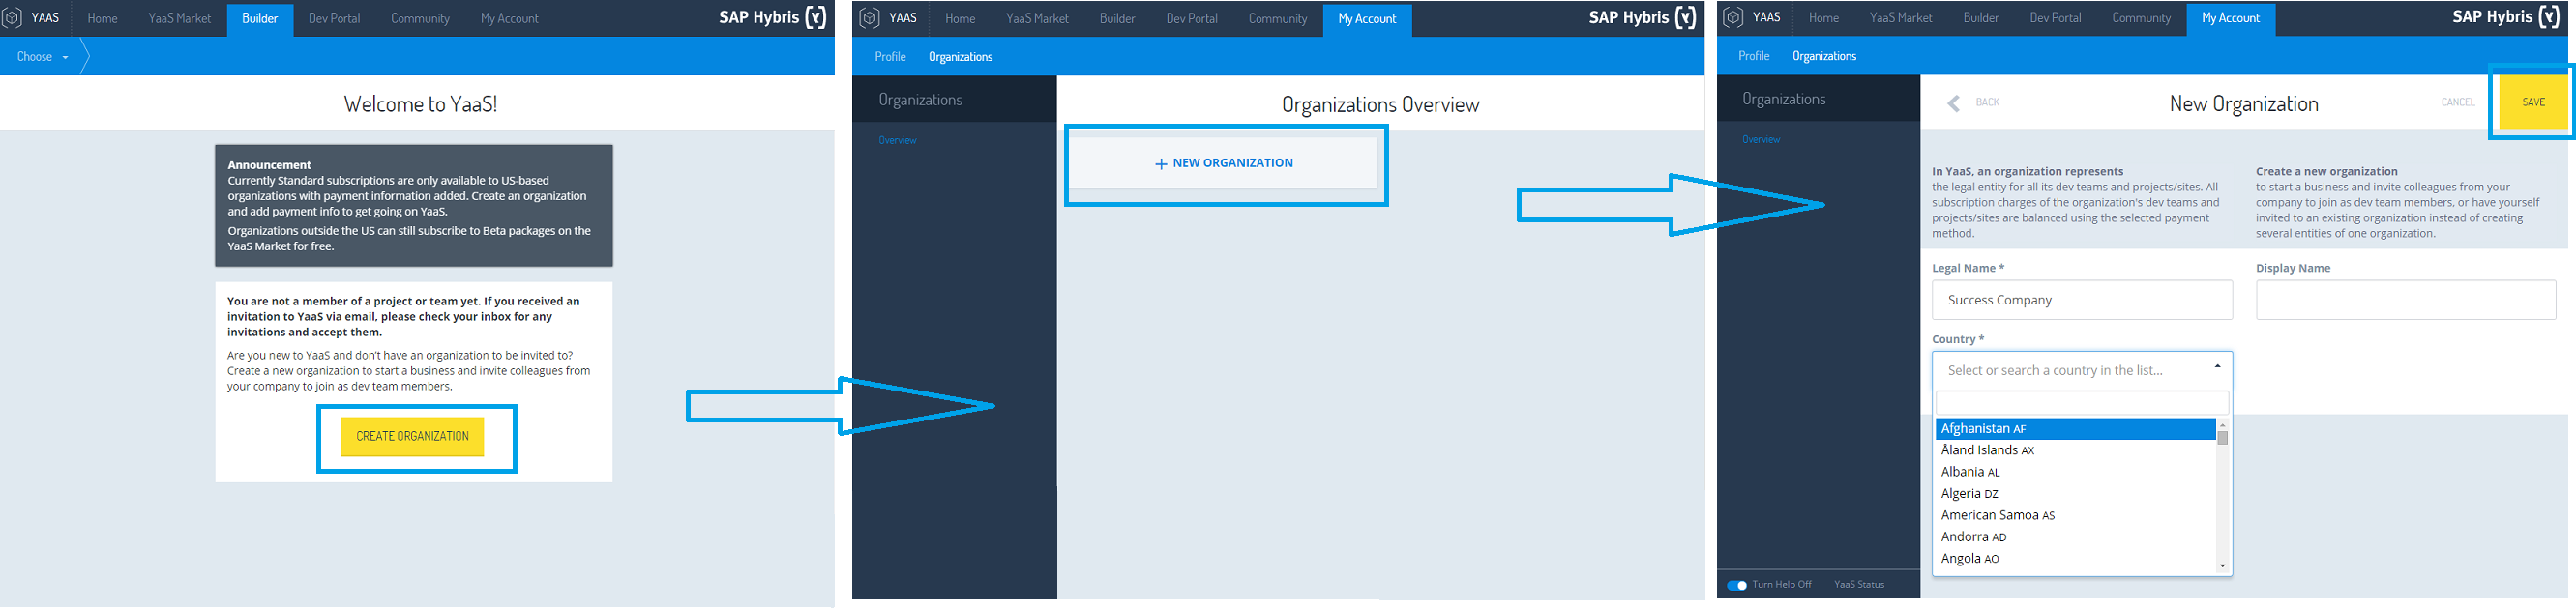
Task: Open Organizations subtab in New Organization screen
Action: pos(1824,56)
